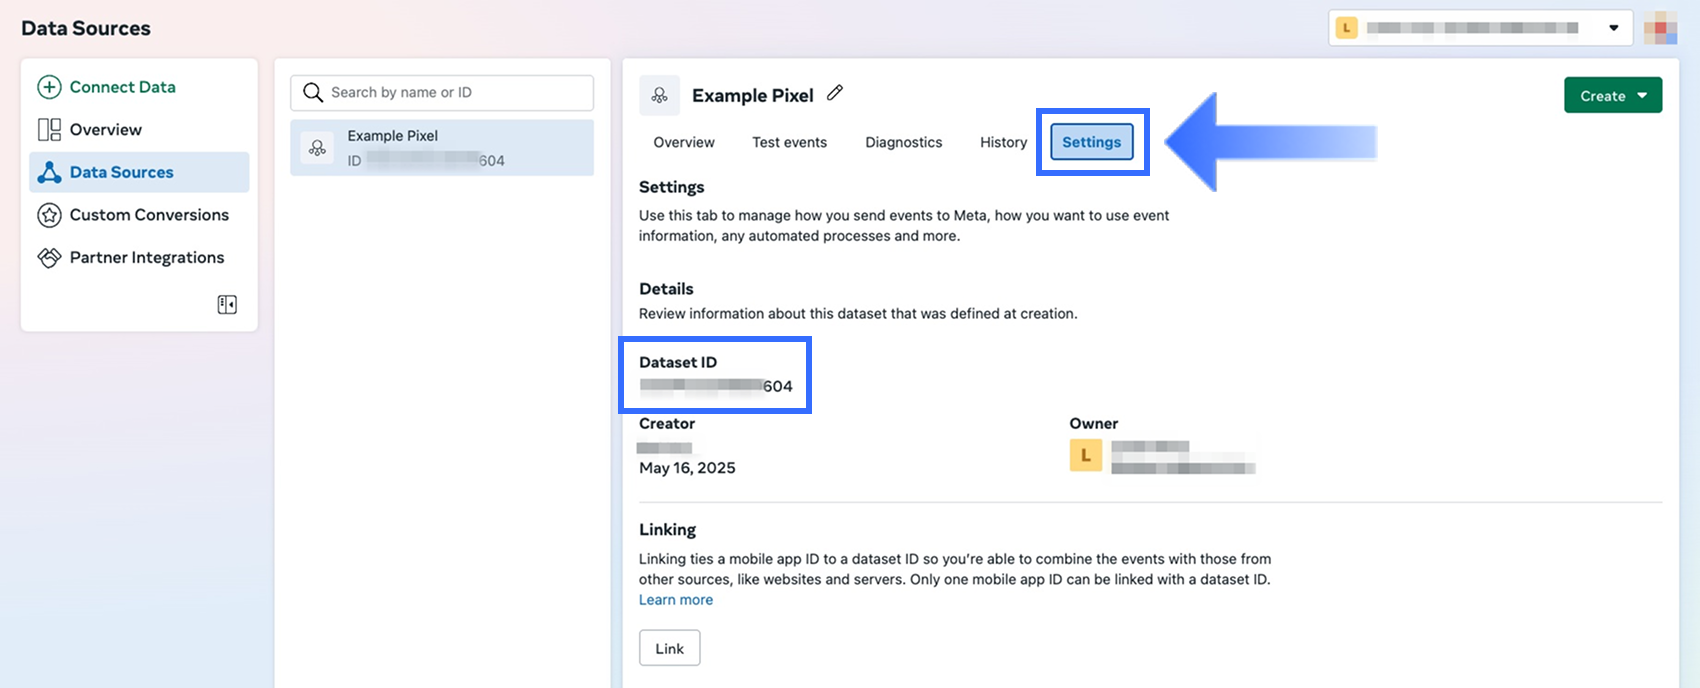The image size is (1700, 688).
Task: Click the Connect Data plus icon
Action: click(x=49, y=87)
